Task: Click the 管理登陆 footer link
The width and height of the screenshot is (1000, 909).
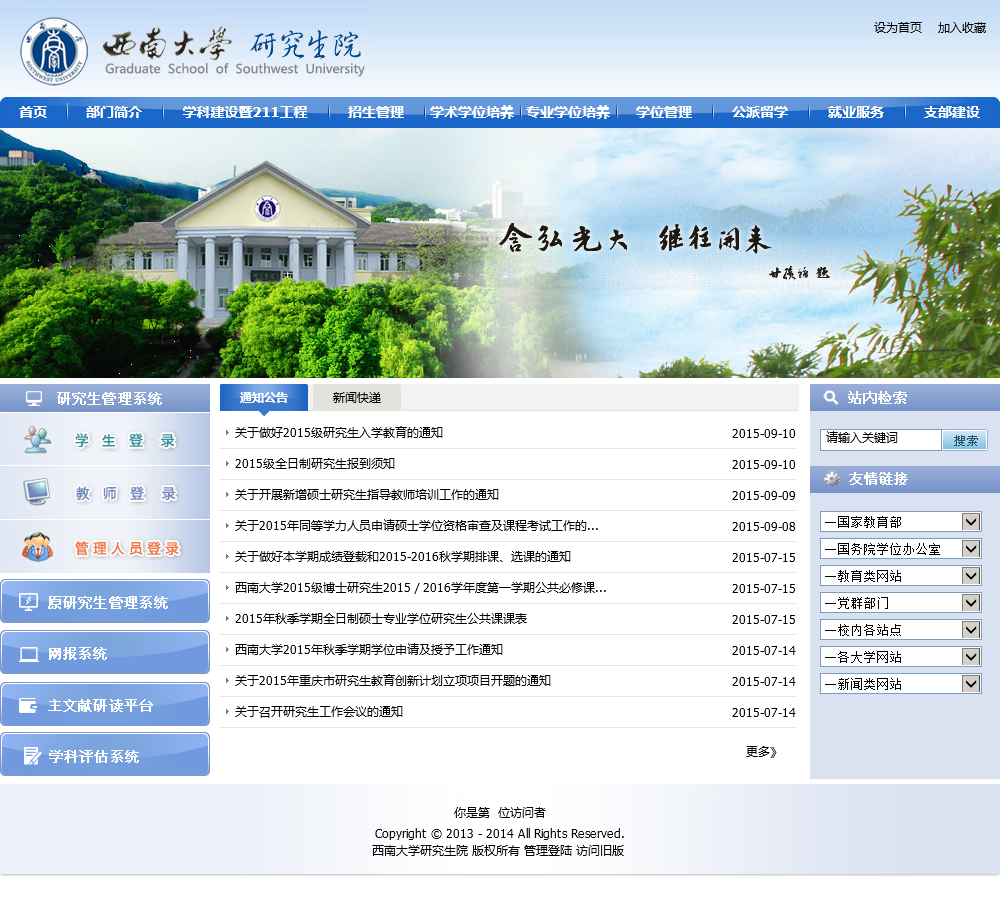Action: point(548,851)
